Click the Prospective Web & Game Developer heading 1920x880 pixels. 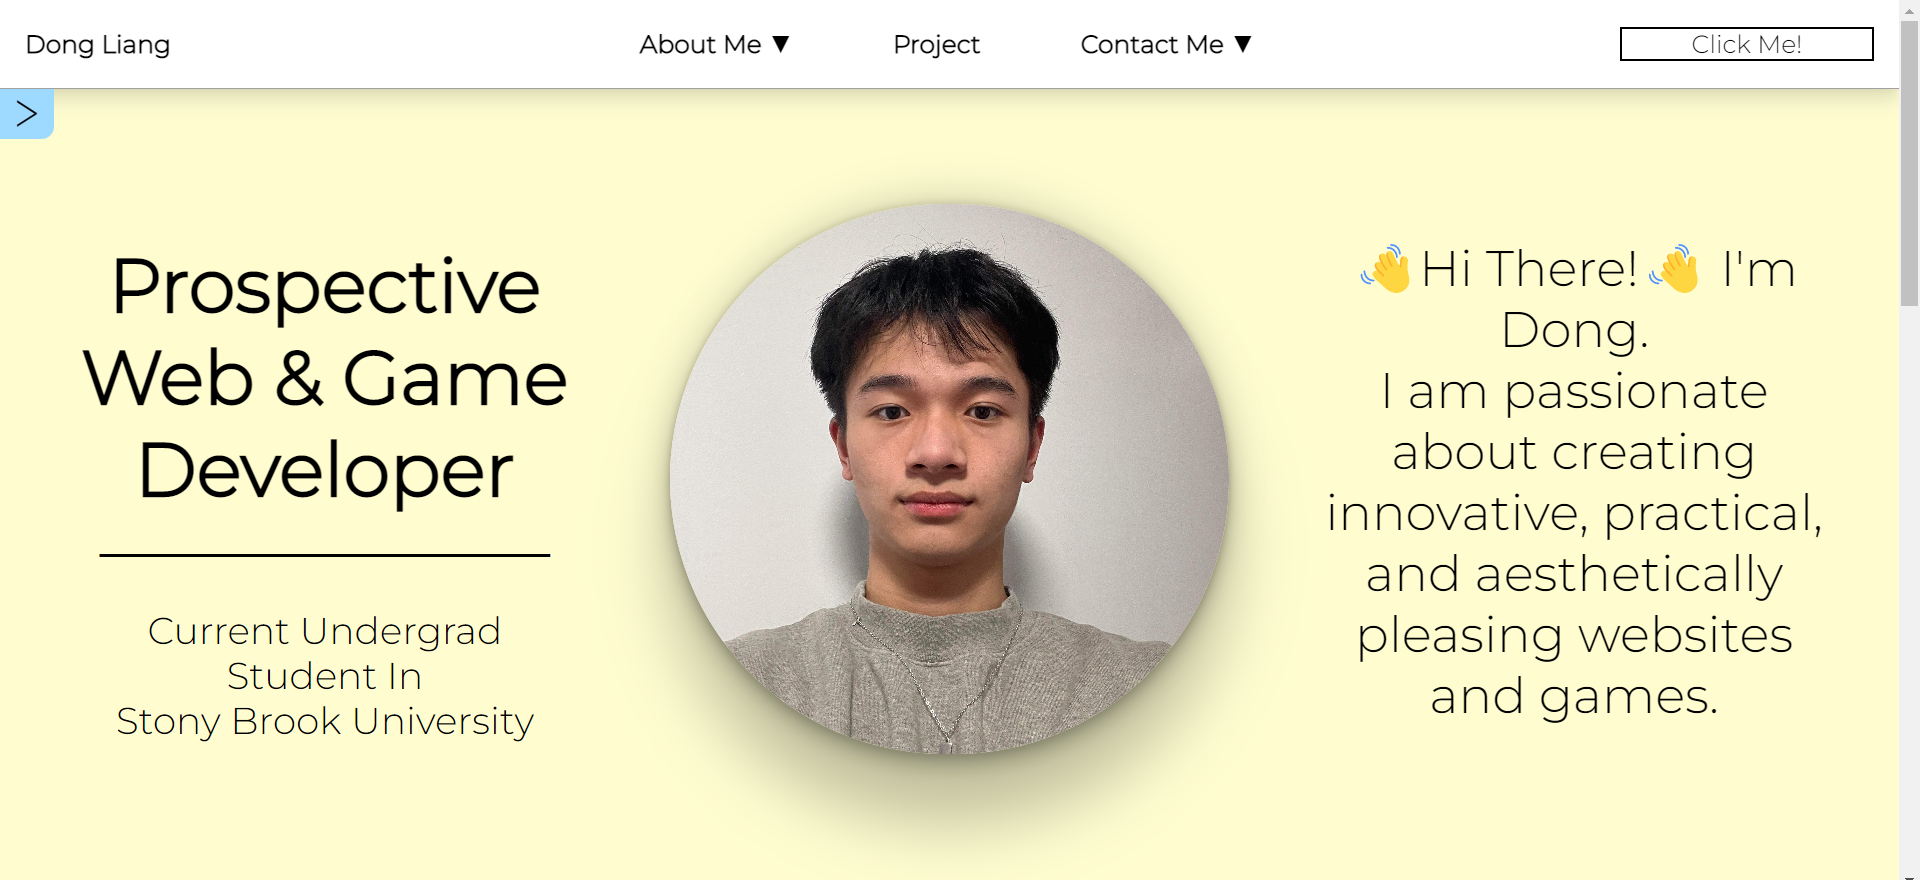pos(325,378)
